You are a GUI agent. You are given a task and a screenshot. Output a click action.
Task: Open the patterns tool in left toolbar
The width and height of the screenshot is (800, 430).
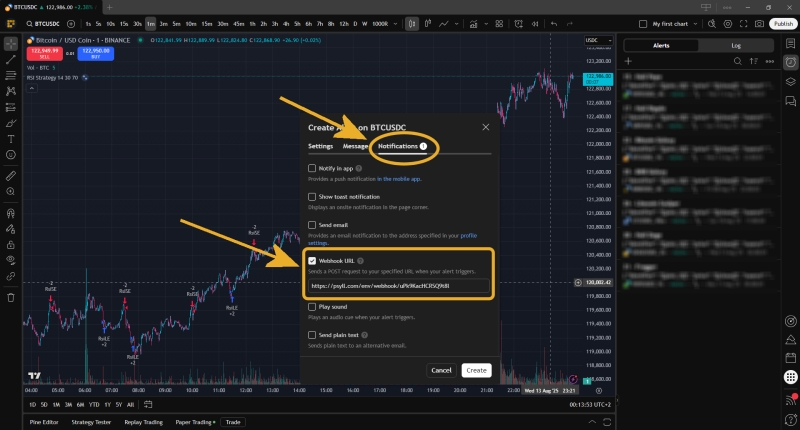point(11,91)
